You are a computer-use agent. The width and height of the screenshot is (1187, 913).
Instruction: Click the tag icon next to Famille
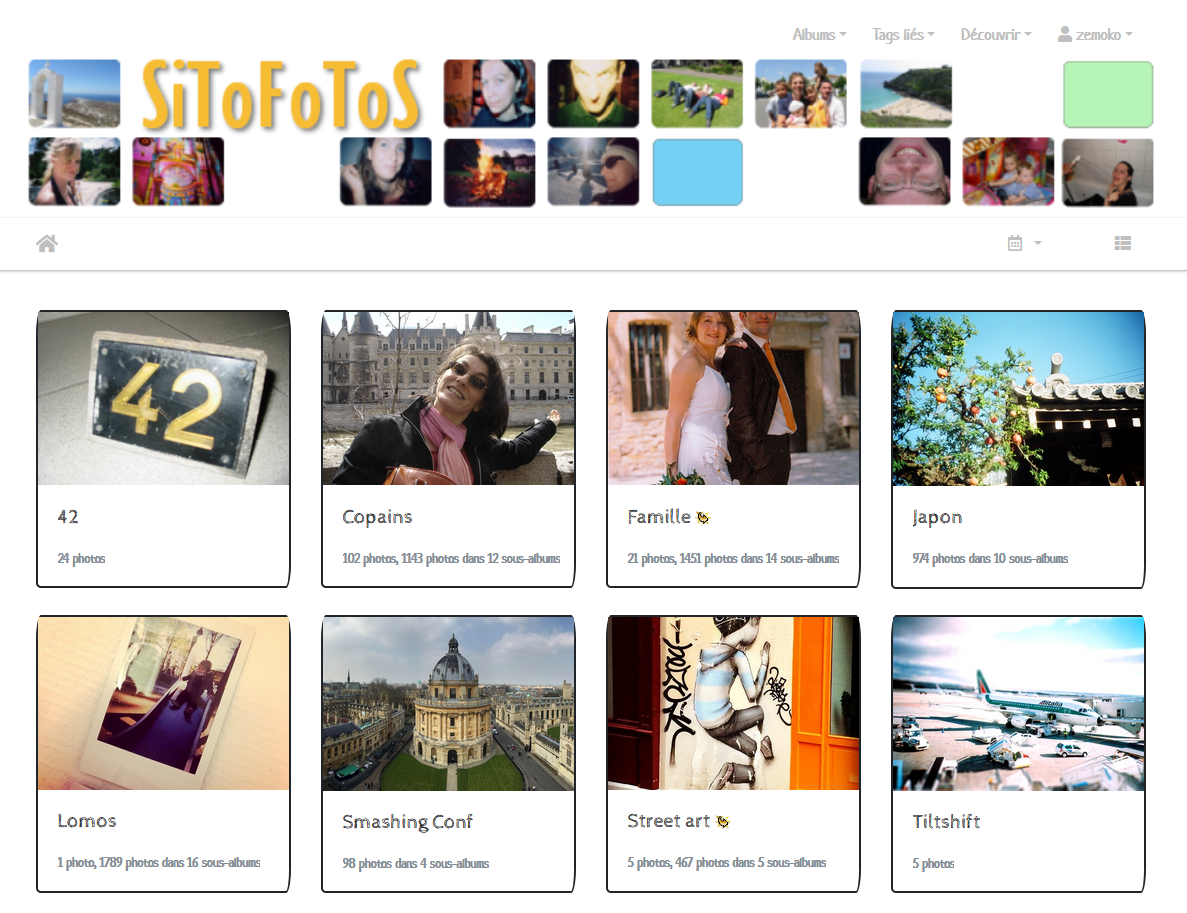[x=703, y=518]
